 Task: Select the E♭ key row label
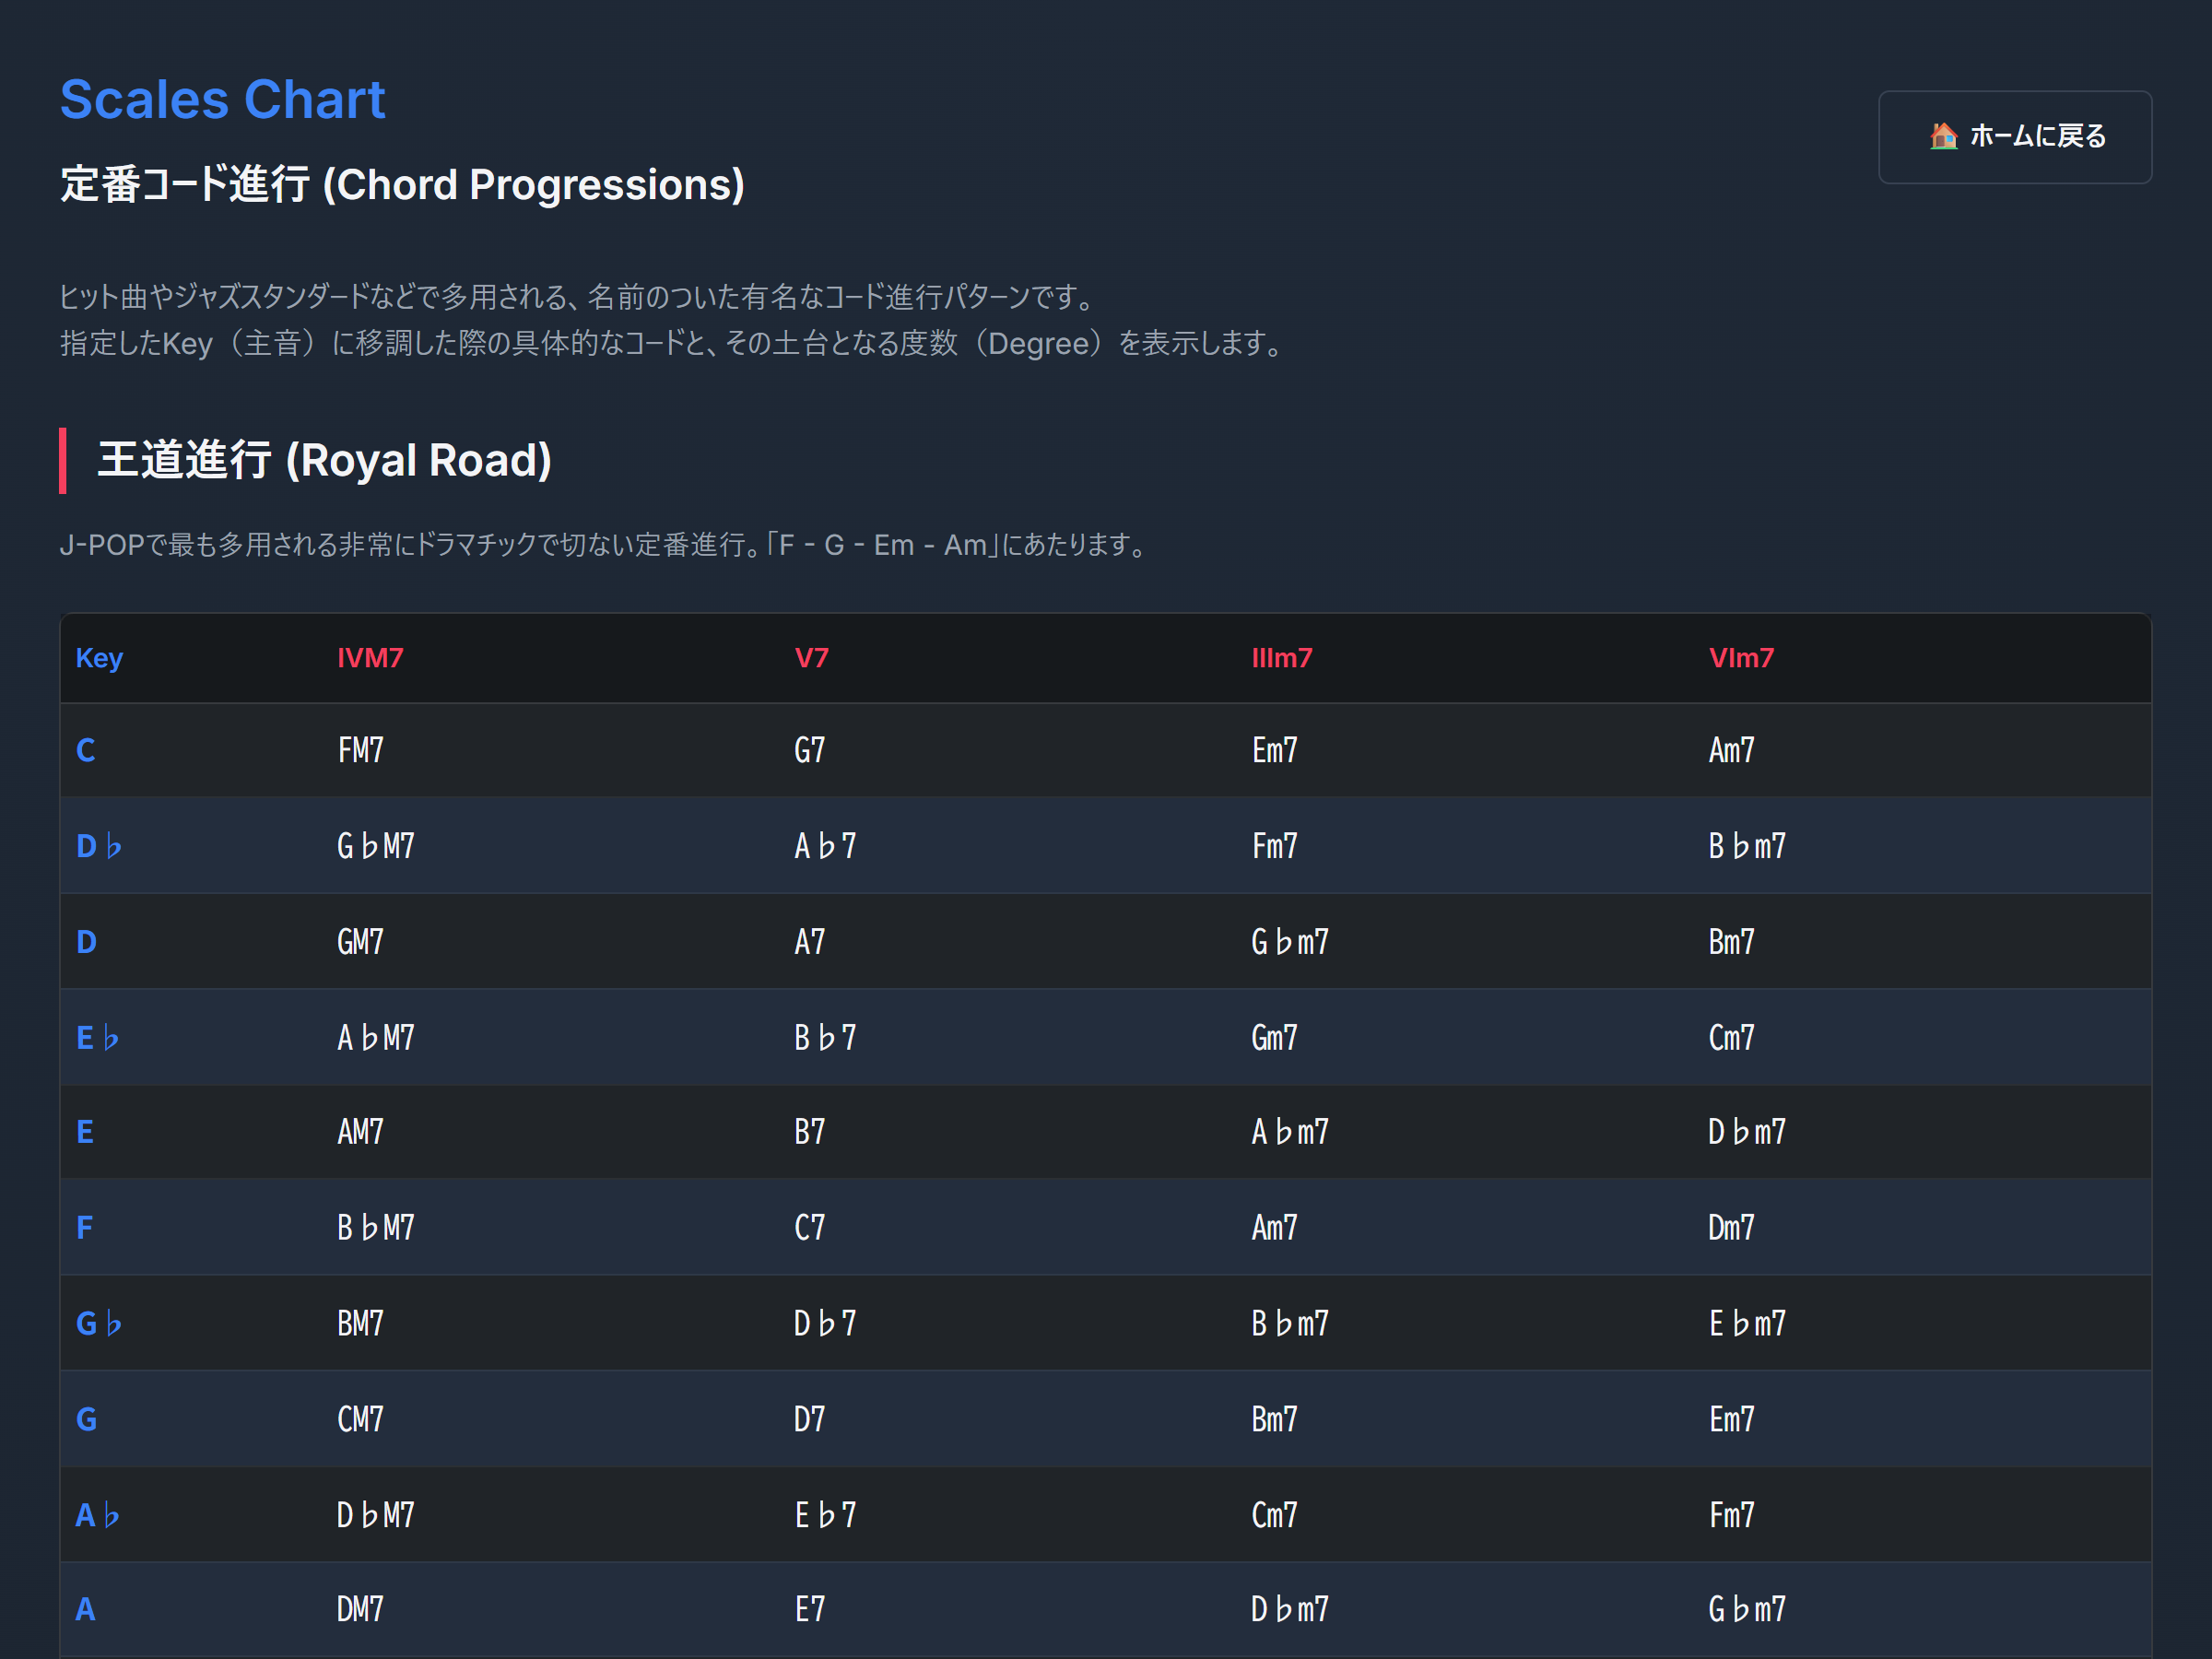click(x=97, y=1037)
